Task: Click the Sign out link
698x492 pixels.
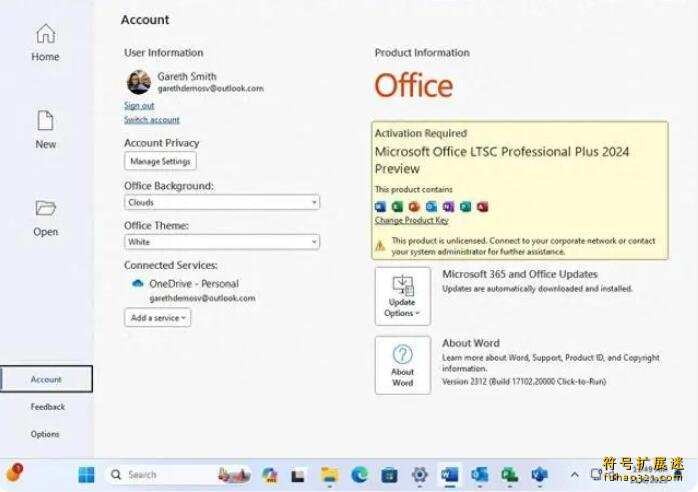Action: coord(139,106)
